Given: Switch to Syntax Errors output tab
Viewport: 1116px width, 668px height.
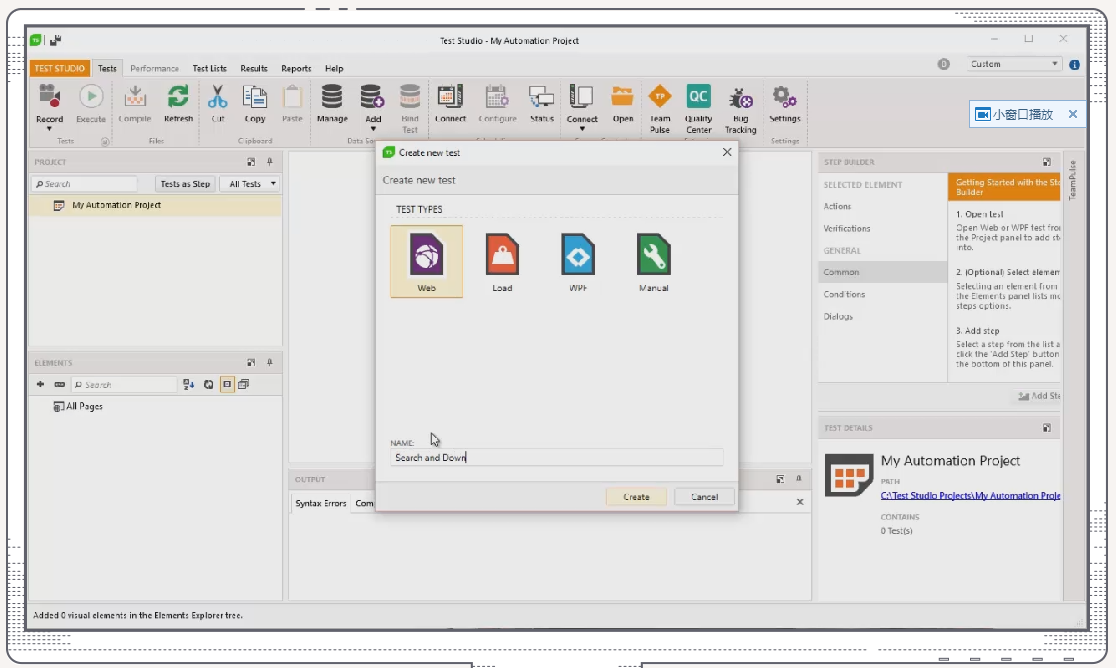Looking at the screenshot, I should pos(320,503).
